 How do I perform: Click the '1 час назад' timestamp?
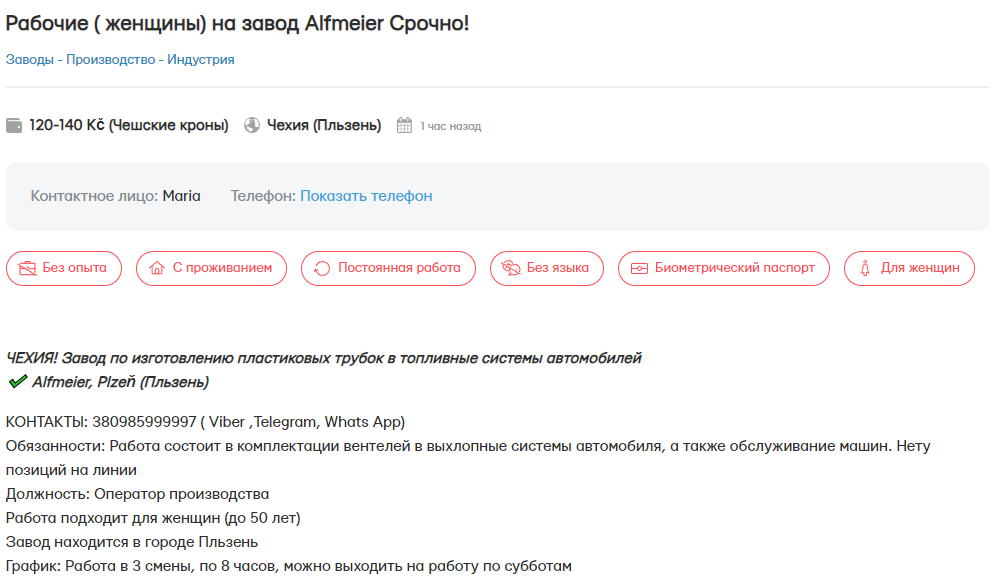[450, 127]
